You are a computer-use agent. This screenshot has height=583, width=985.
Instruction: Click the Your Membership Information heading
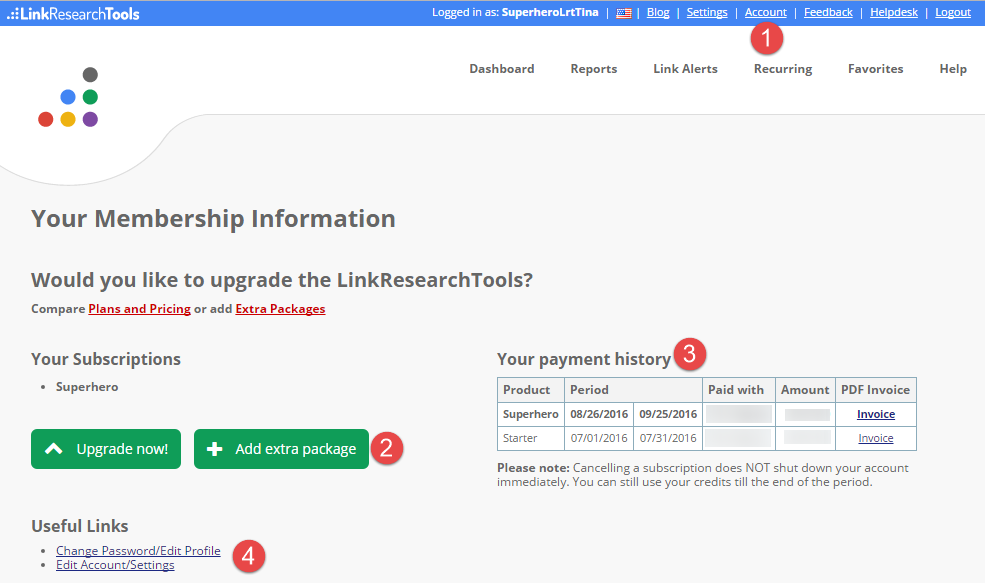pyautogui.click(x=214, y=219)
